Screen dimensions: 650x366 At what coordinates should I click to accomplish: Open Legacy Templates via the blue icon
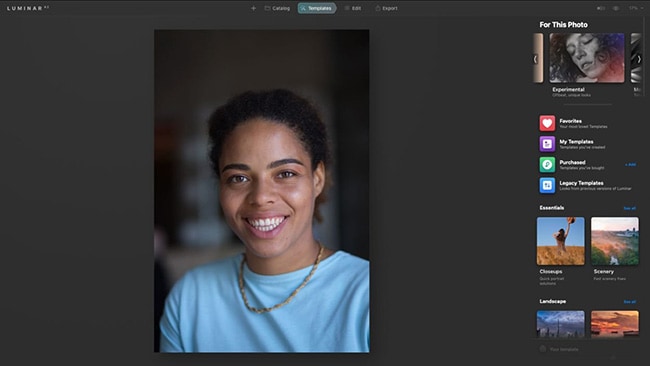pyautogui.click(x=547, y=185)
